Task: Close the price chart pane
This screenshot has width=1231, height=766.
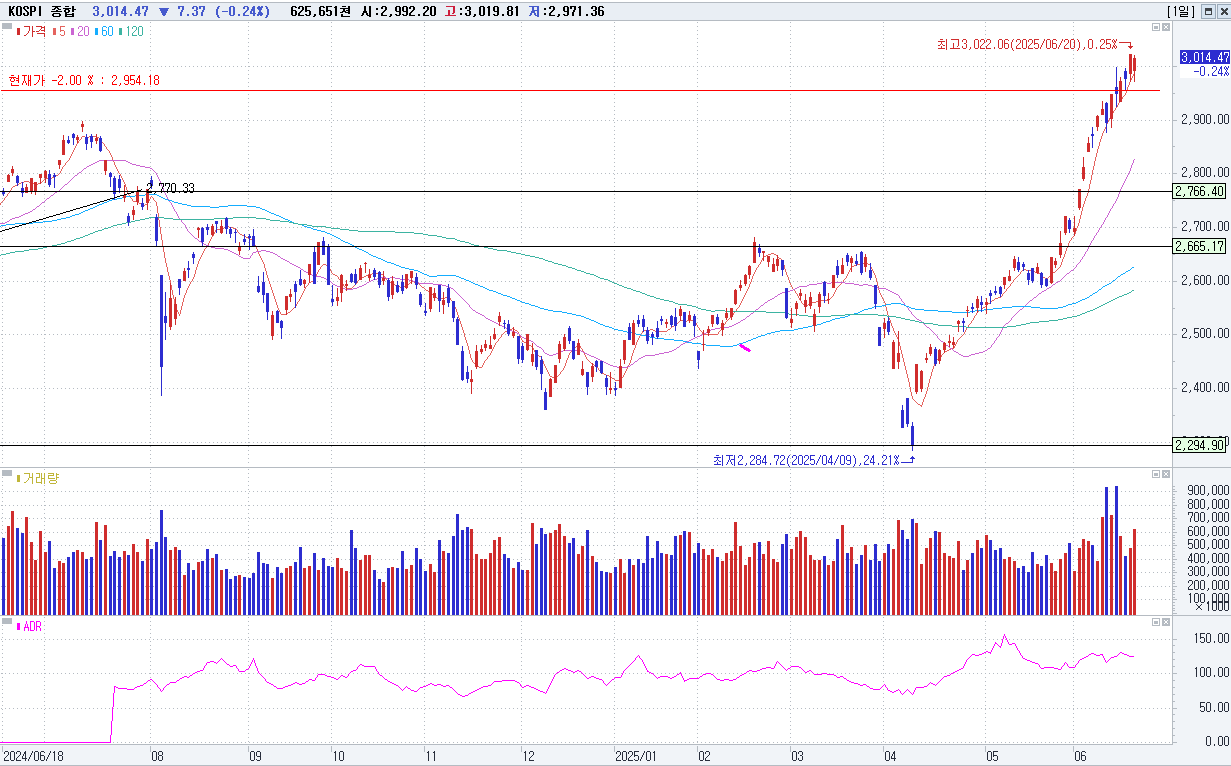Action: [1167, 27]
